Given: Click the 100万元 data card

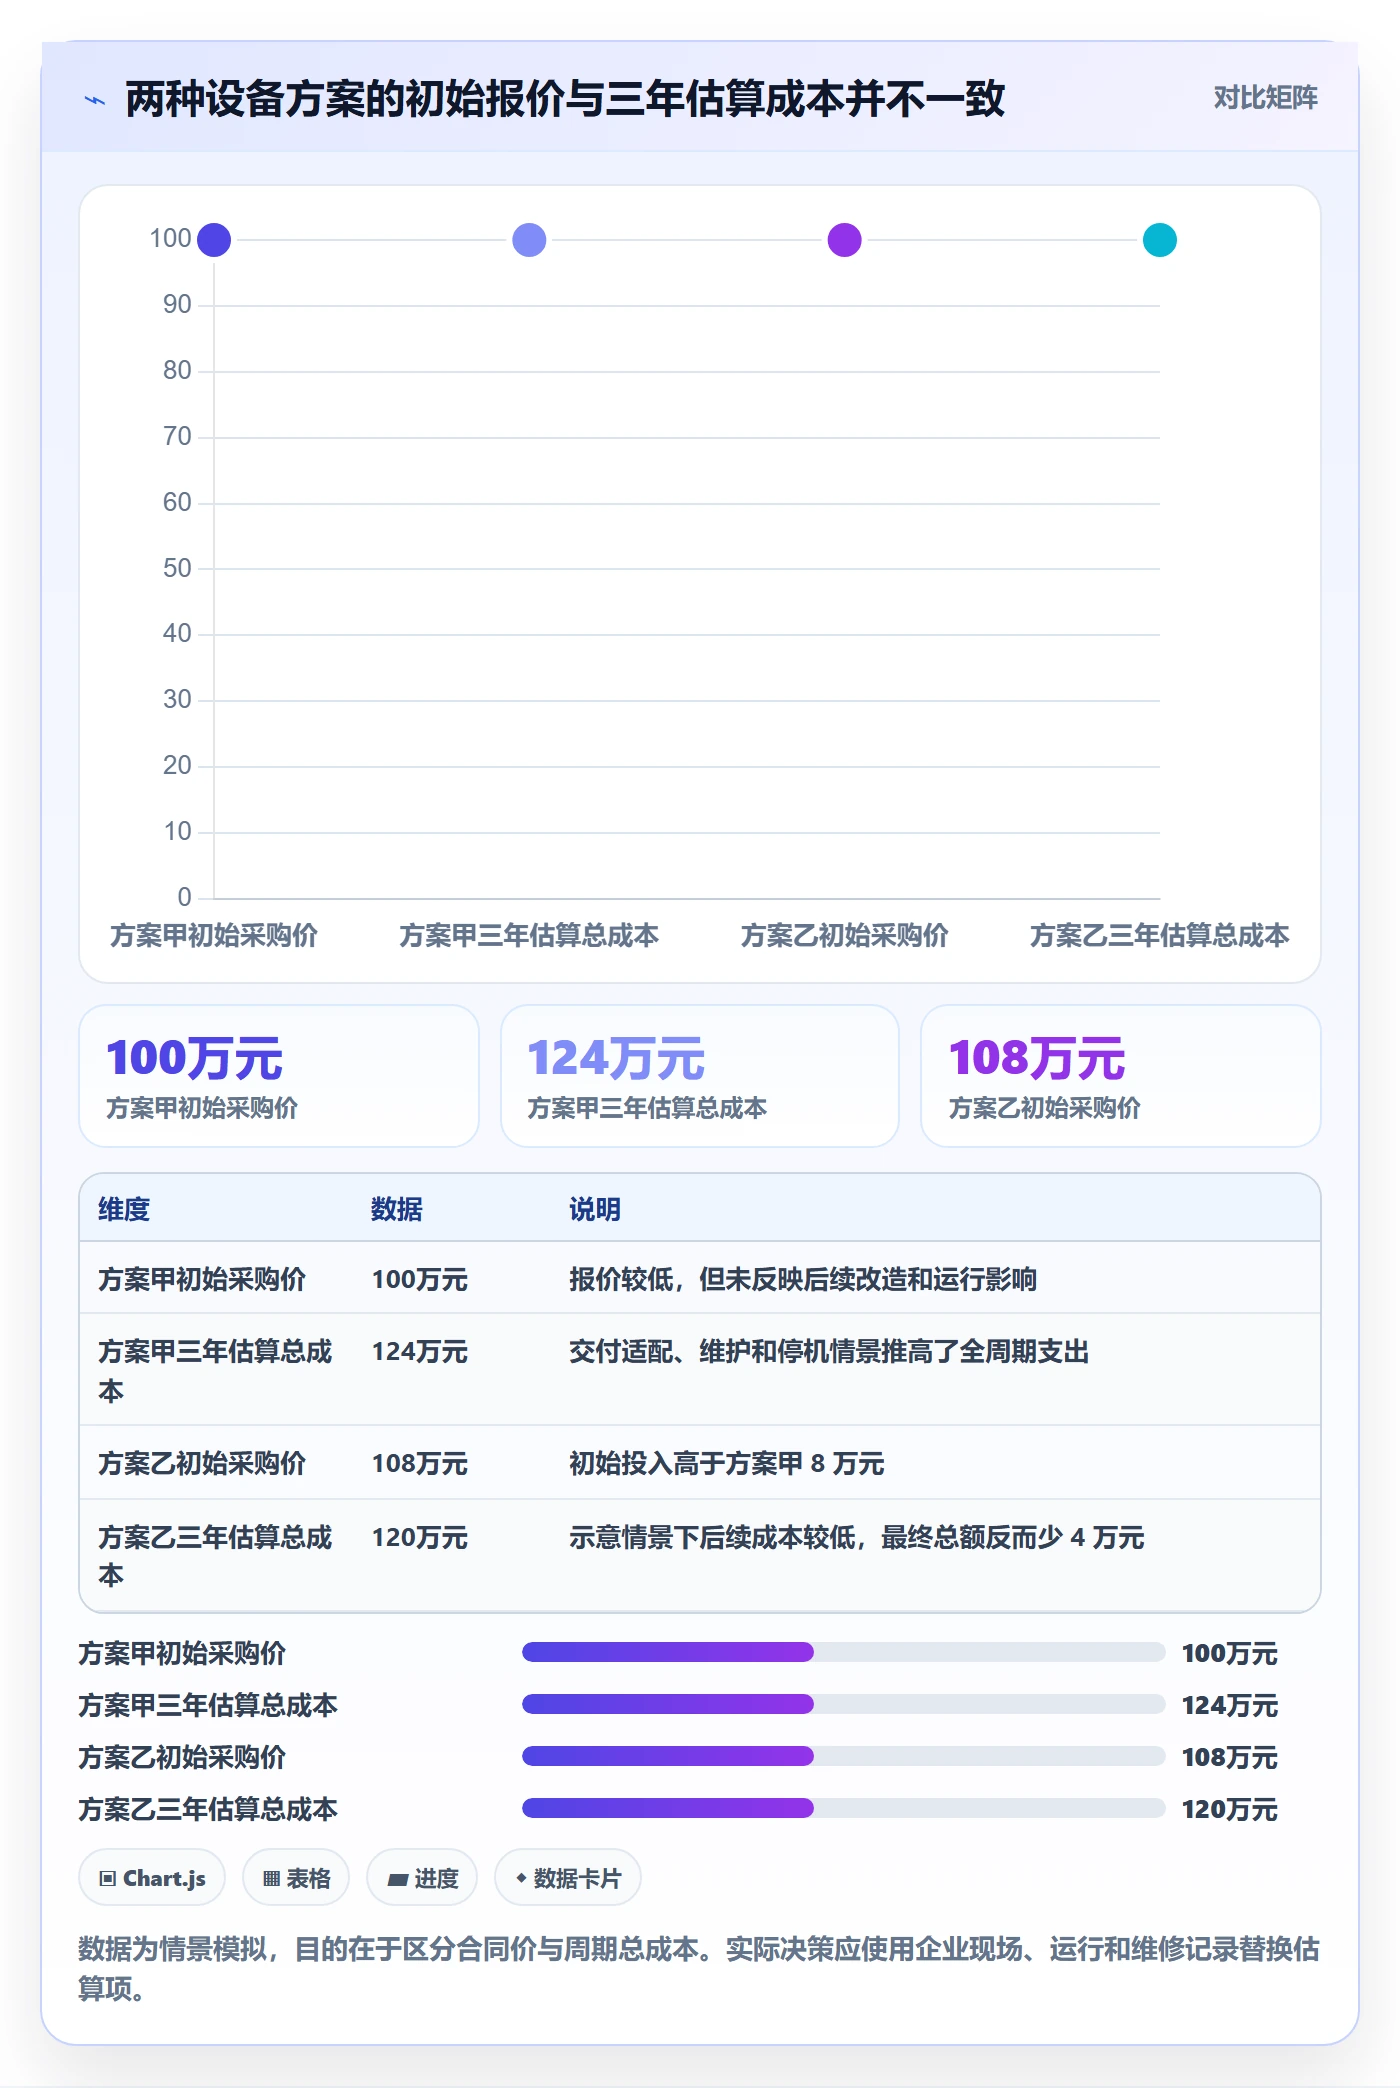Looking at the screenshot, I should [279, 1076].
